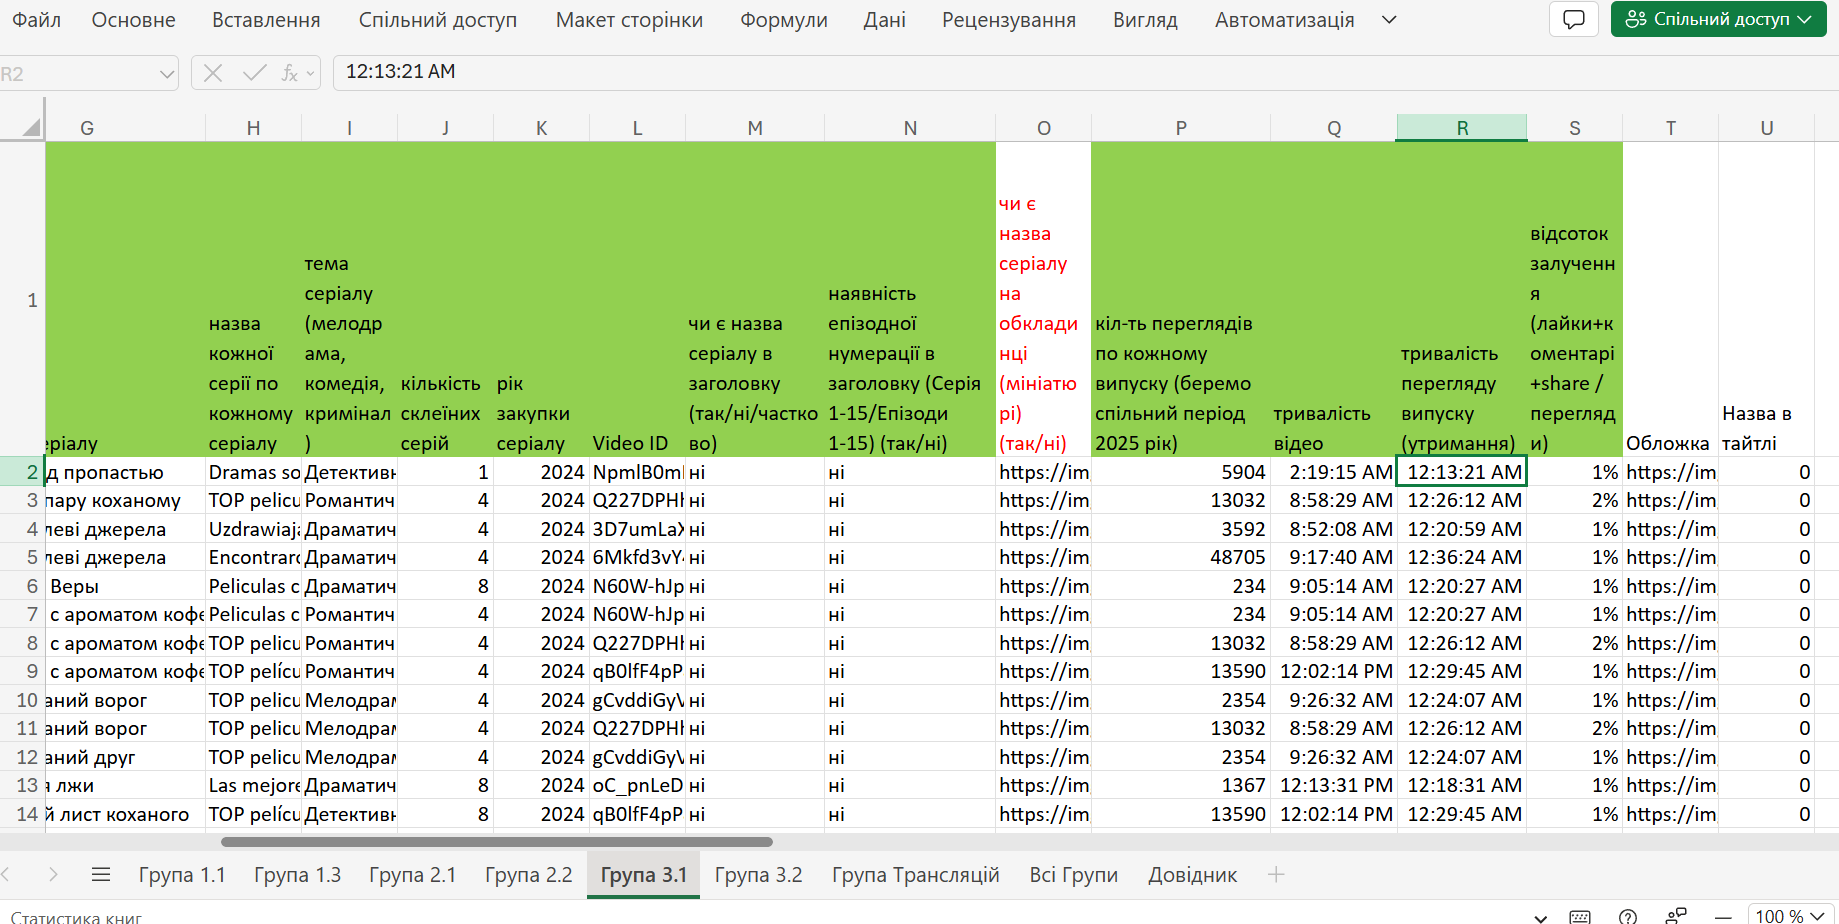Select the Назва в тайтлі header cell
This screenshot has width=1839, height=924.
click(x=1766, y=300)
